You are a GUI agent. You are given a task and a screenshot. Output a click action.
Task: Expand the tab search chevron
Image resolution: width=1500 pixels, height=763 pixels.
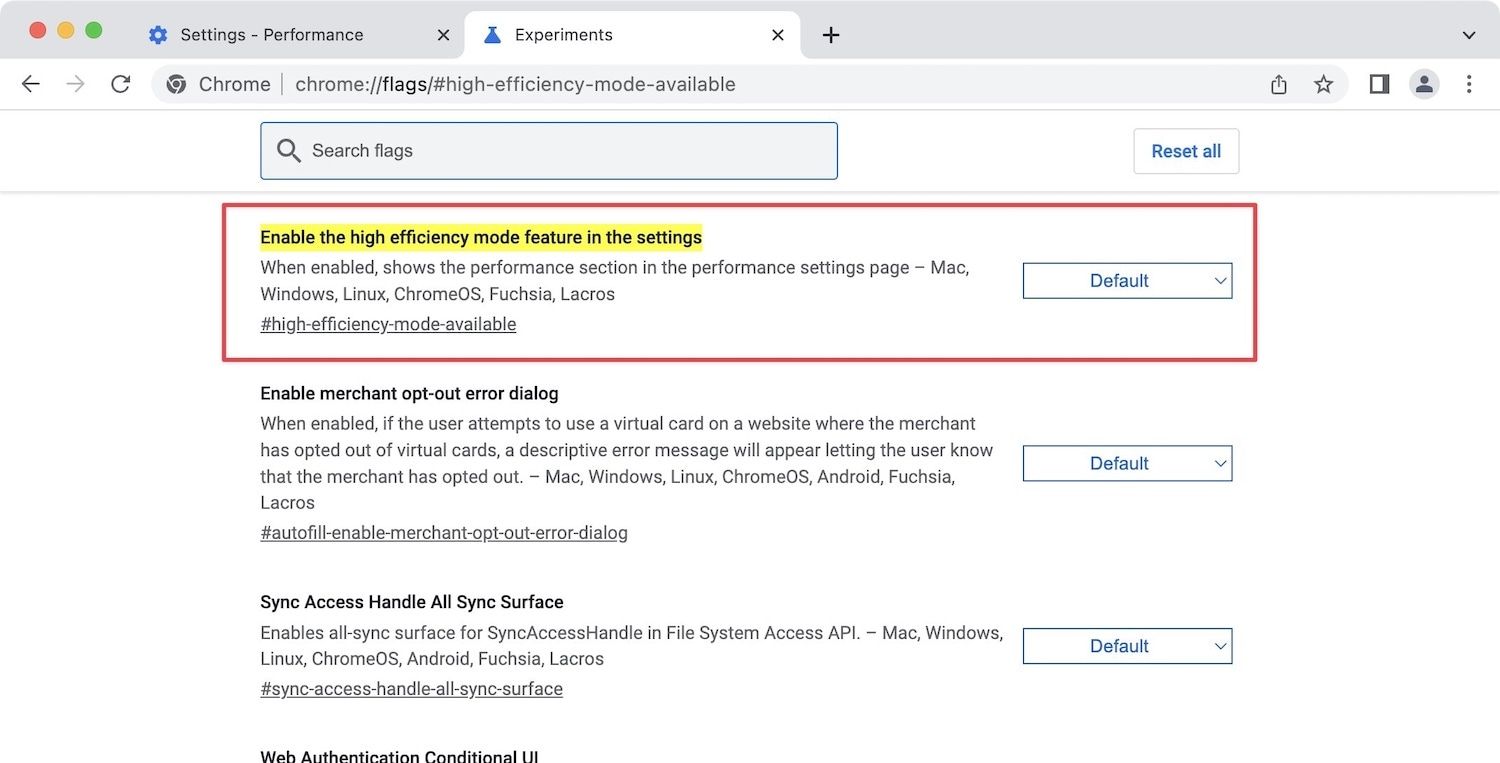pyautogui.click(x=1469, y=35)
